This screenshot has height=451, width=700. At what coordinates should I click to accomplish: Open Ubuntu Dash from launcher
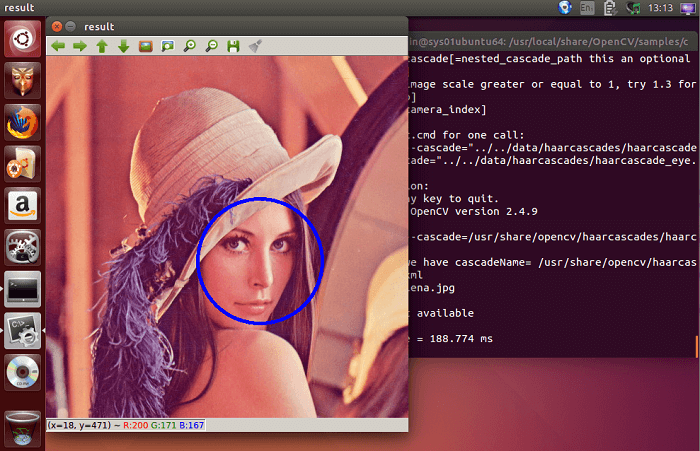(22, 39)
